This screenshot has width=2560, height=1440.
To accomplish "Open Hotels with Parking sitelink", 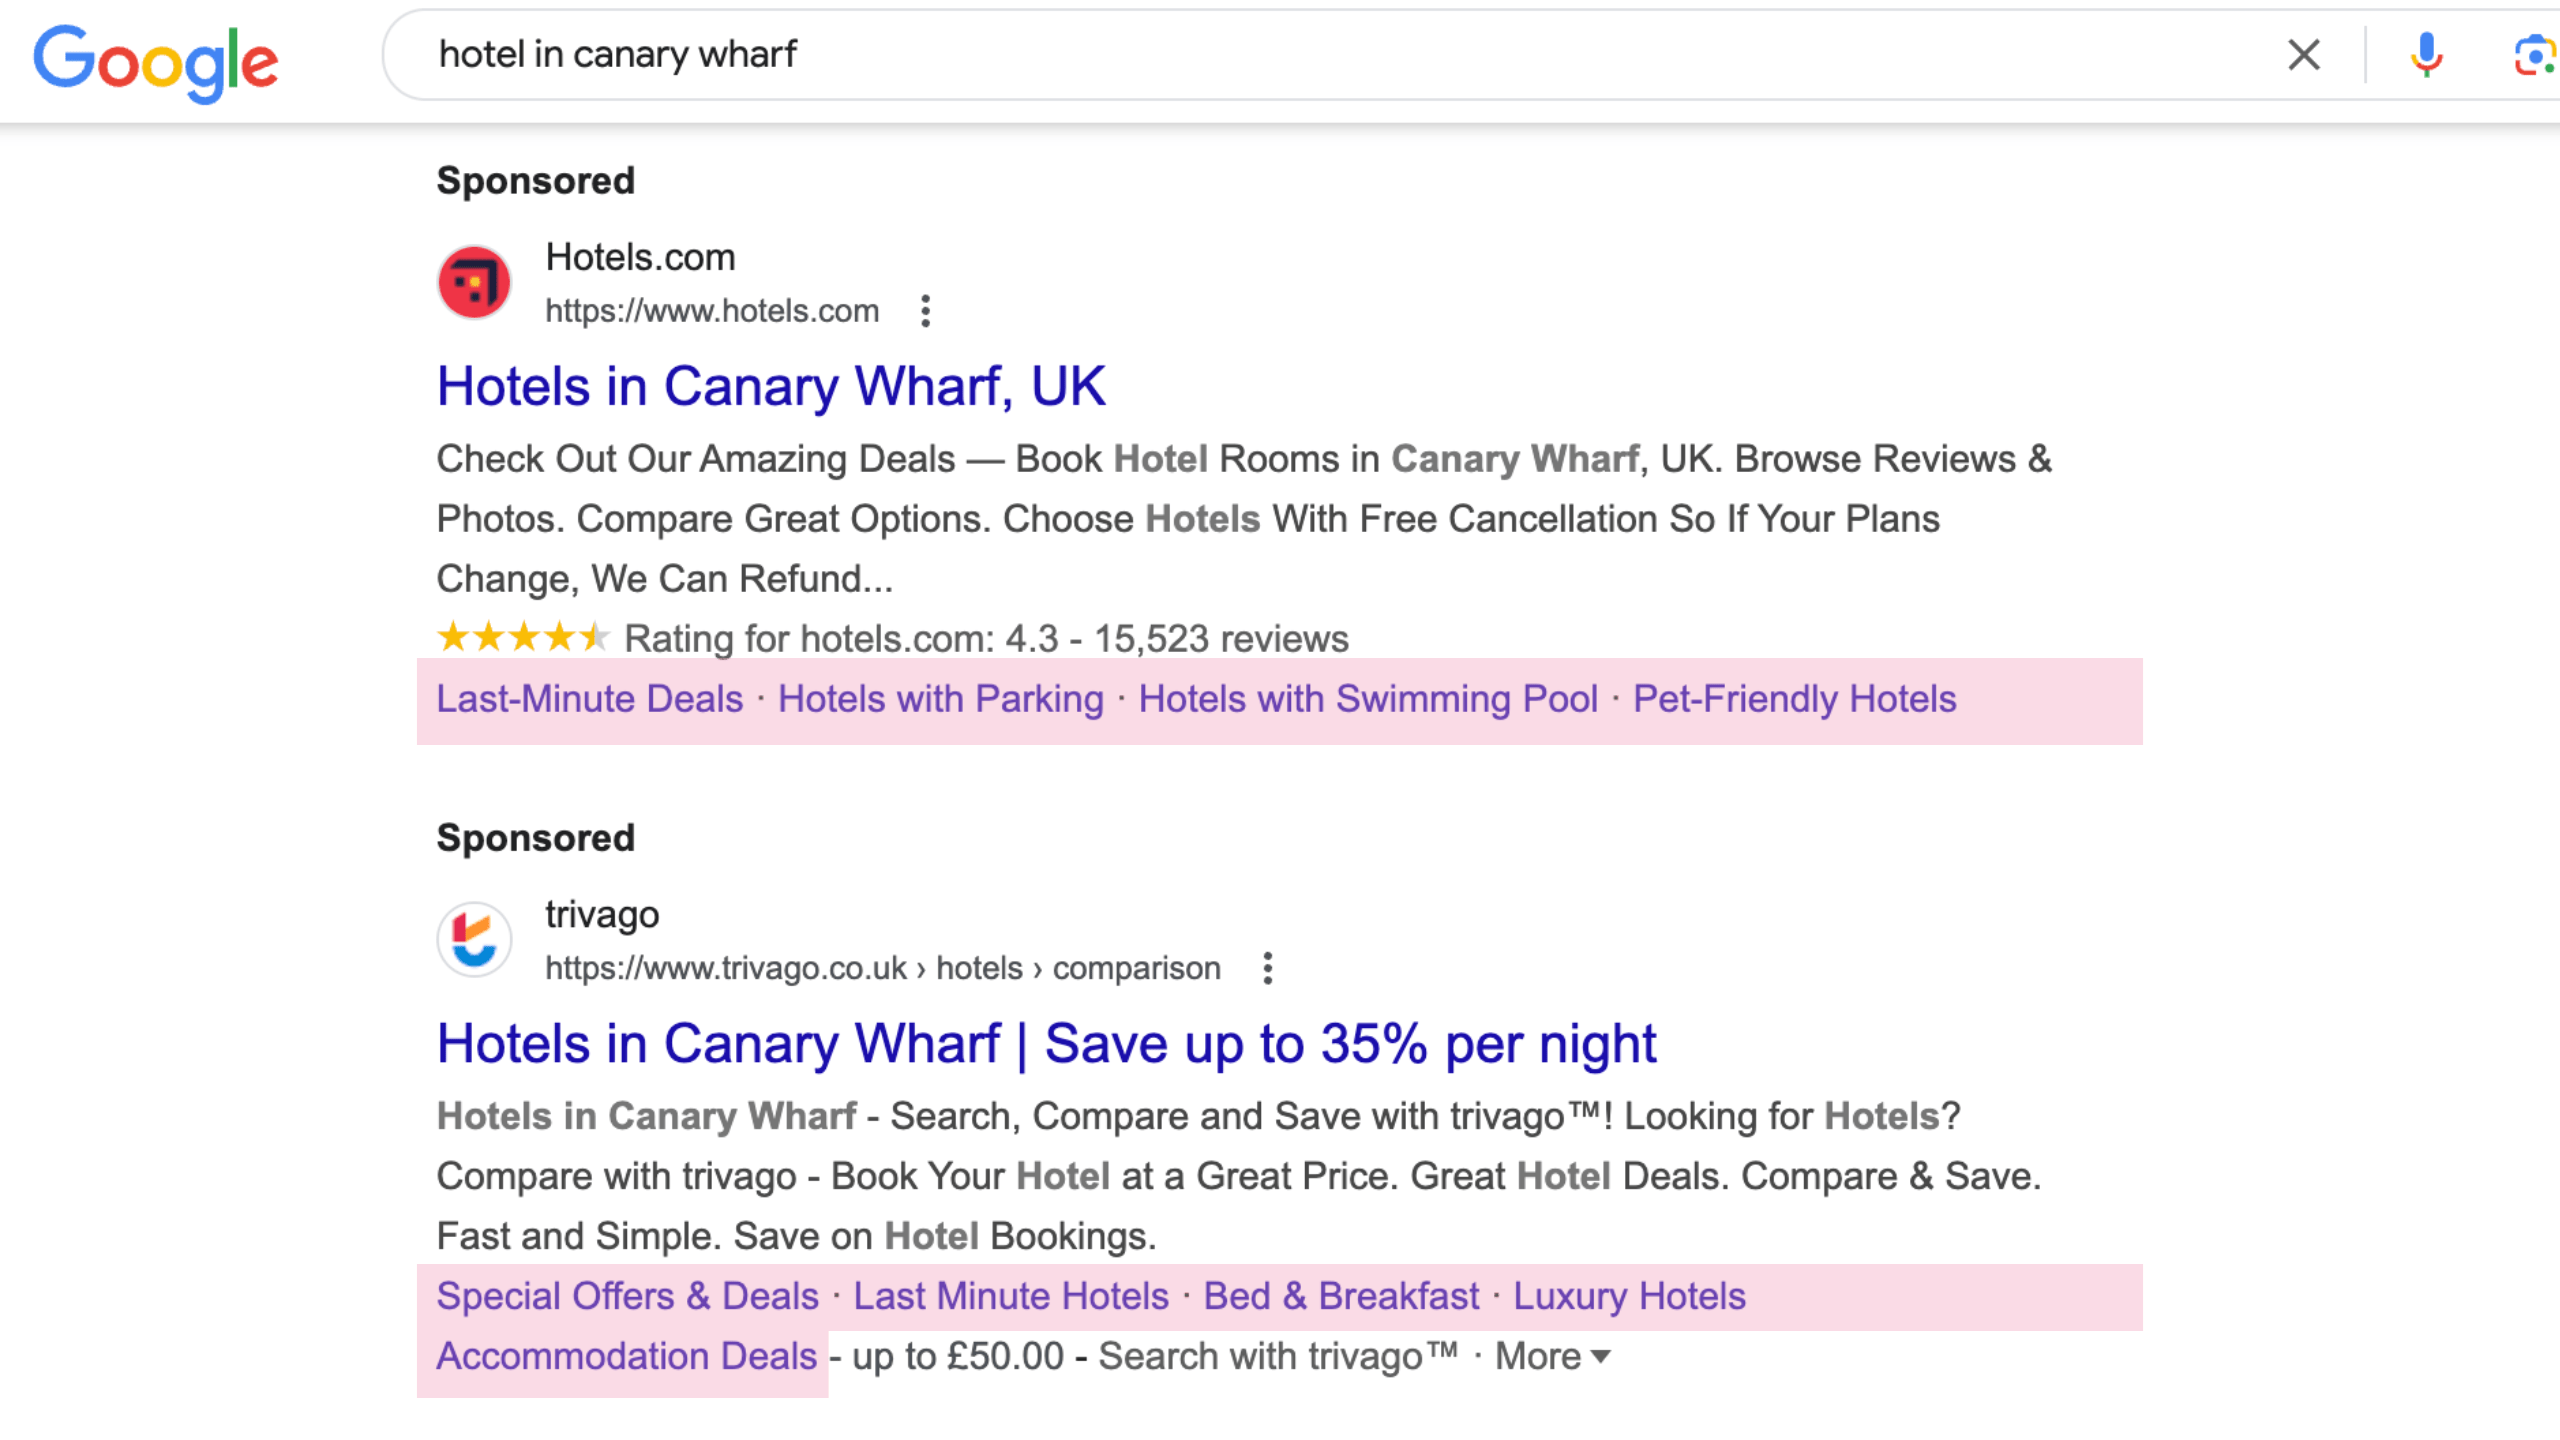I will (940, 699).
